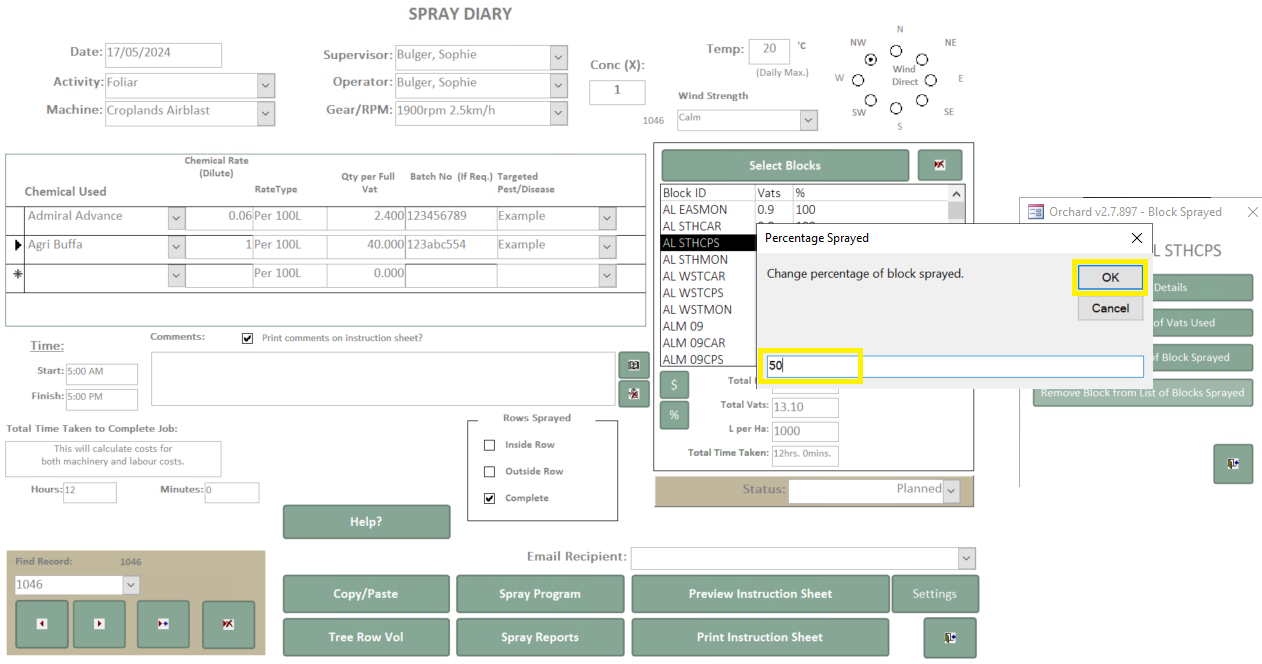Create a new spray record

coord(163,624)
